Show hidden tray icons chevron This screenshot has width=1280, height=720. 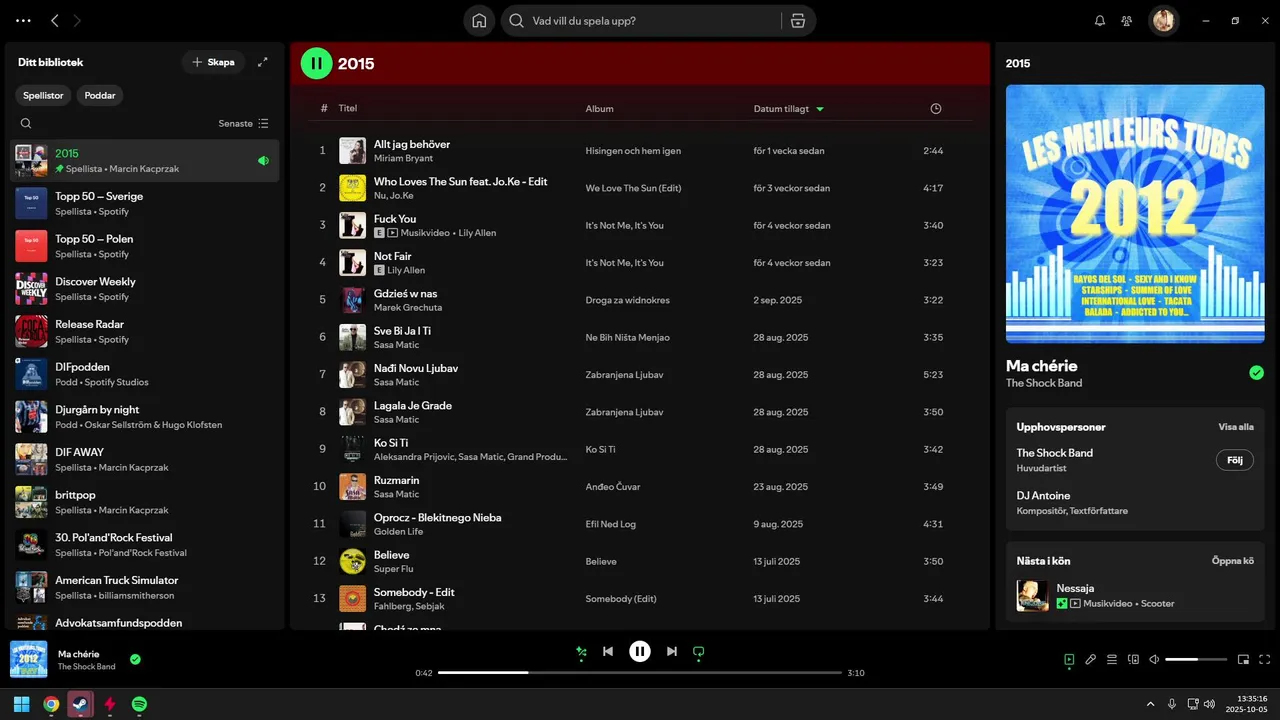click(1150, 704)
